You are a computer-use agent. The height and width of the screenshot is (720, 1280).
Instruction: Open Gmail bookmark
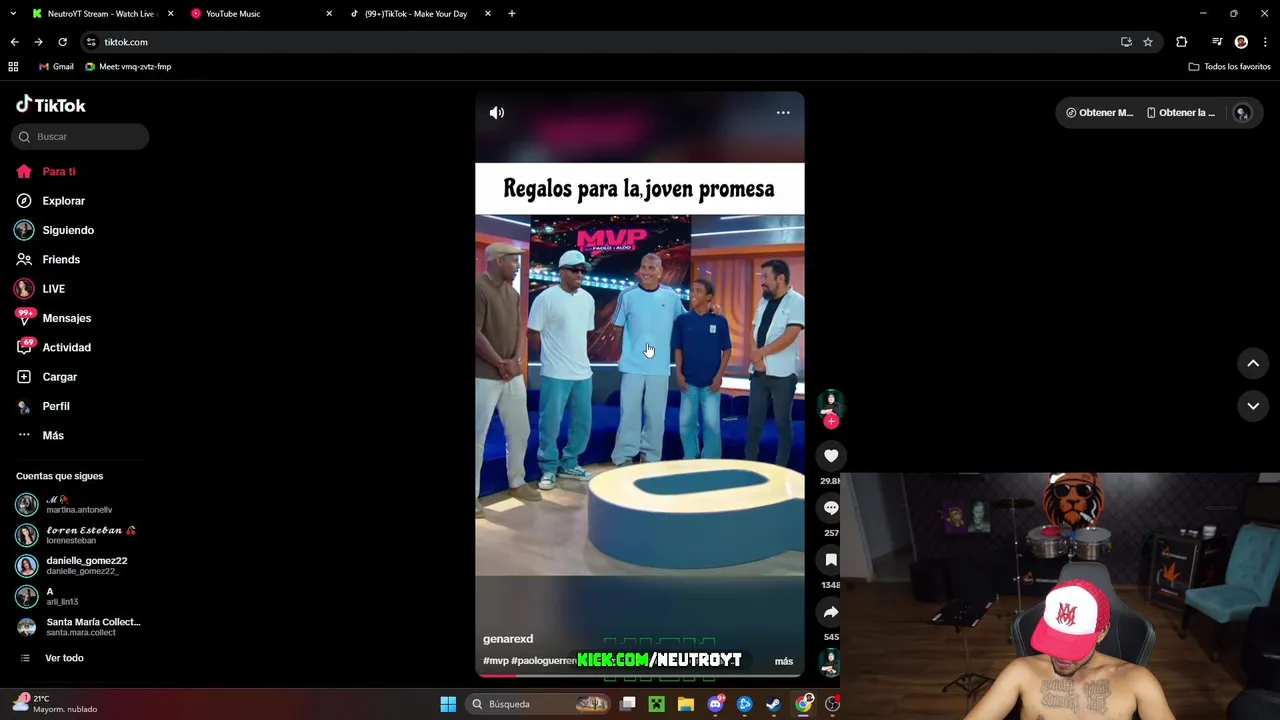(56, 67)
